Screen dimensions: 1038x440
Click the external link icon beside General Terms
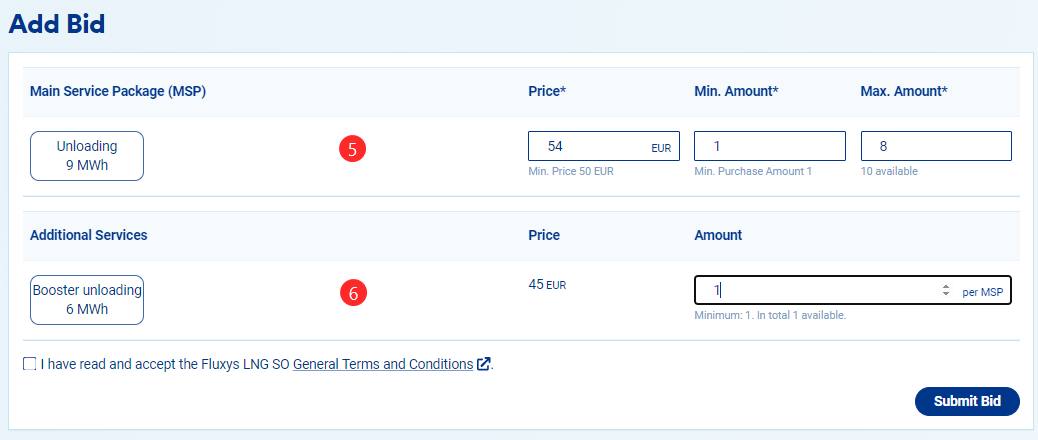click(x=484, y=365)
